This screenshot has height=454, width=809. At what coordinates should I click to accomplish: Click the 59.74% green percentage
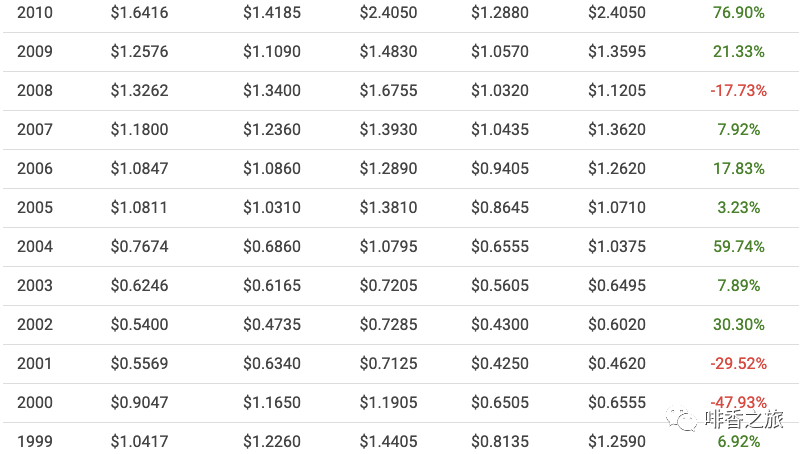(738, 247)
